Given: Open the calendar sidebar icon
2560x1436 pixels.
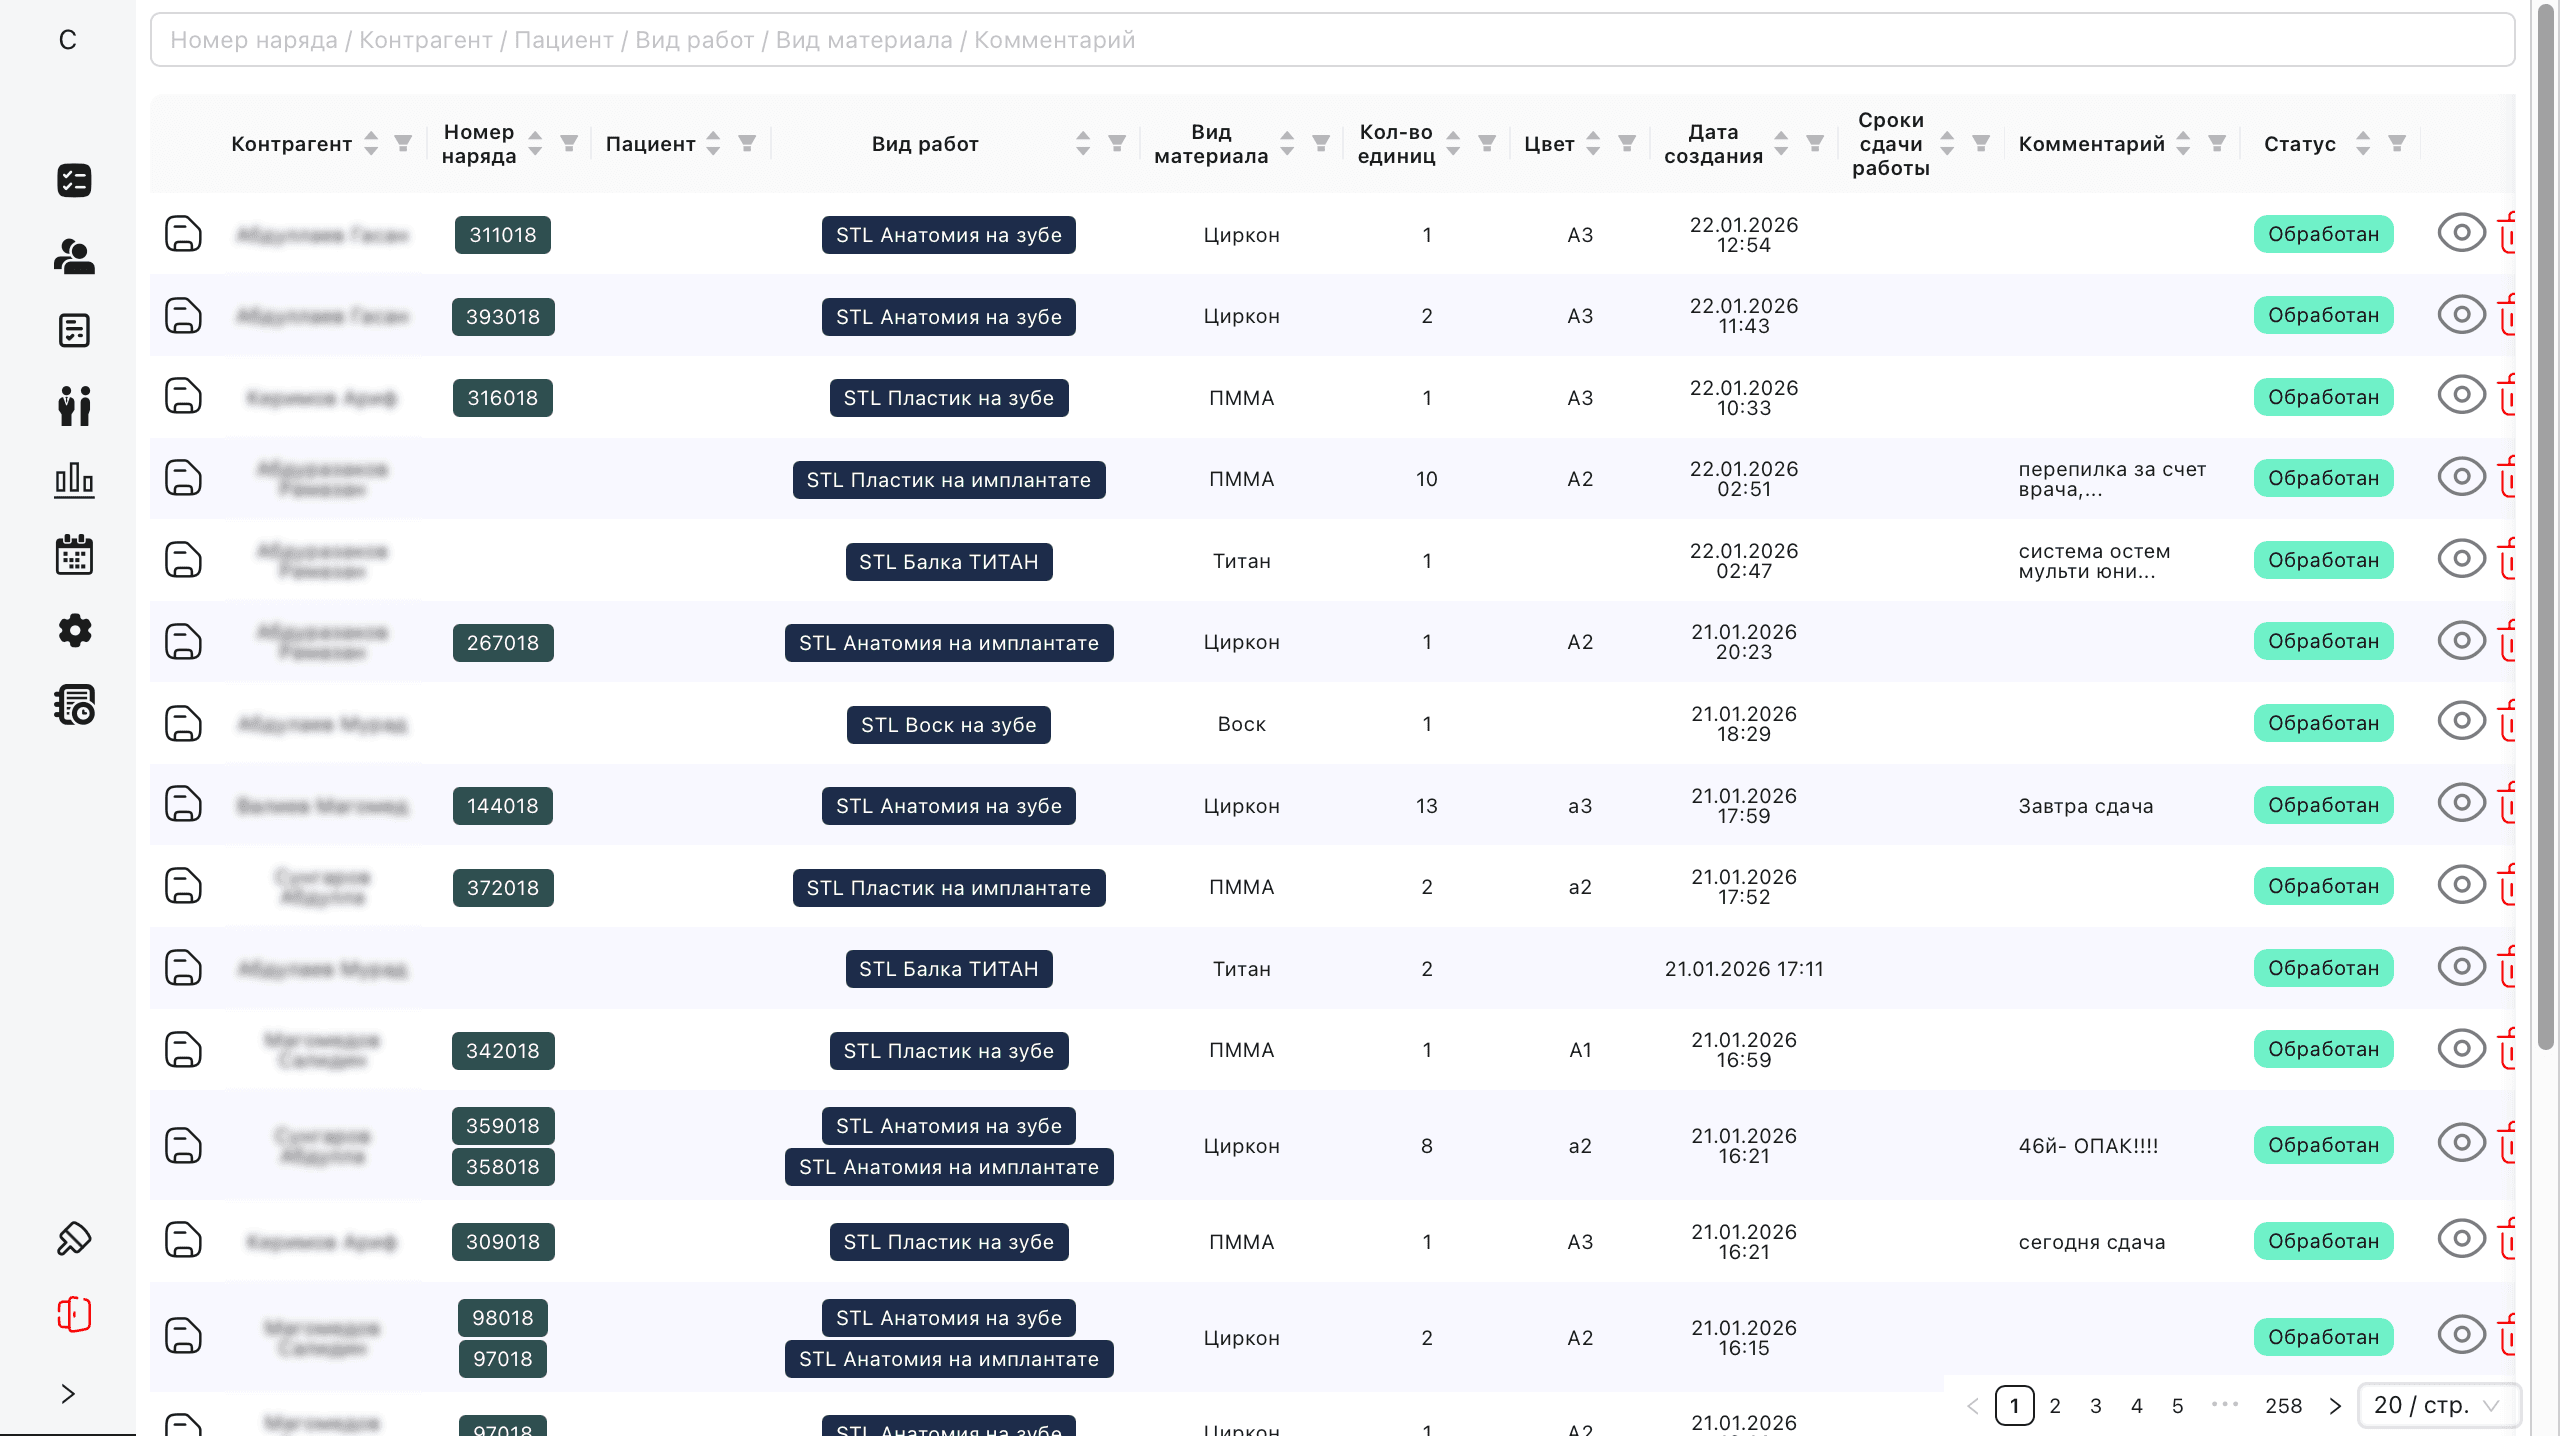Looking at the screenshot, I should click(74, 555).
